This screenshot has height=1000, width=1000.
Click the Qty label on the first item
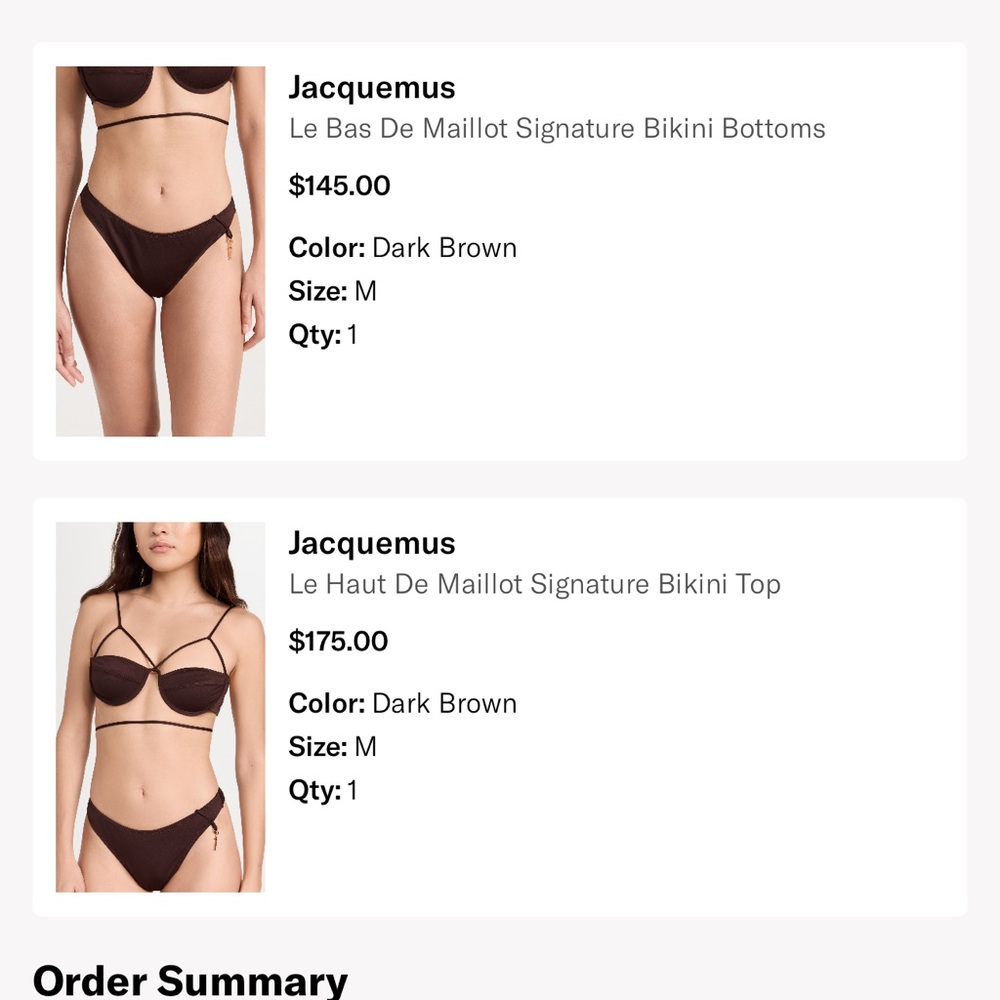pos(311,335)
